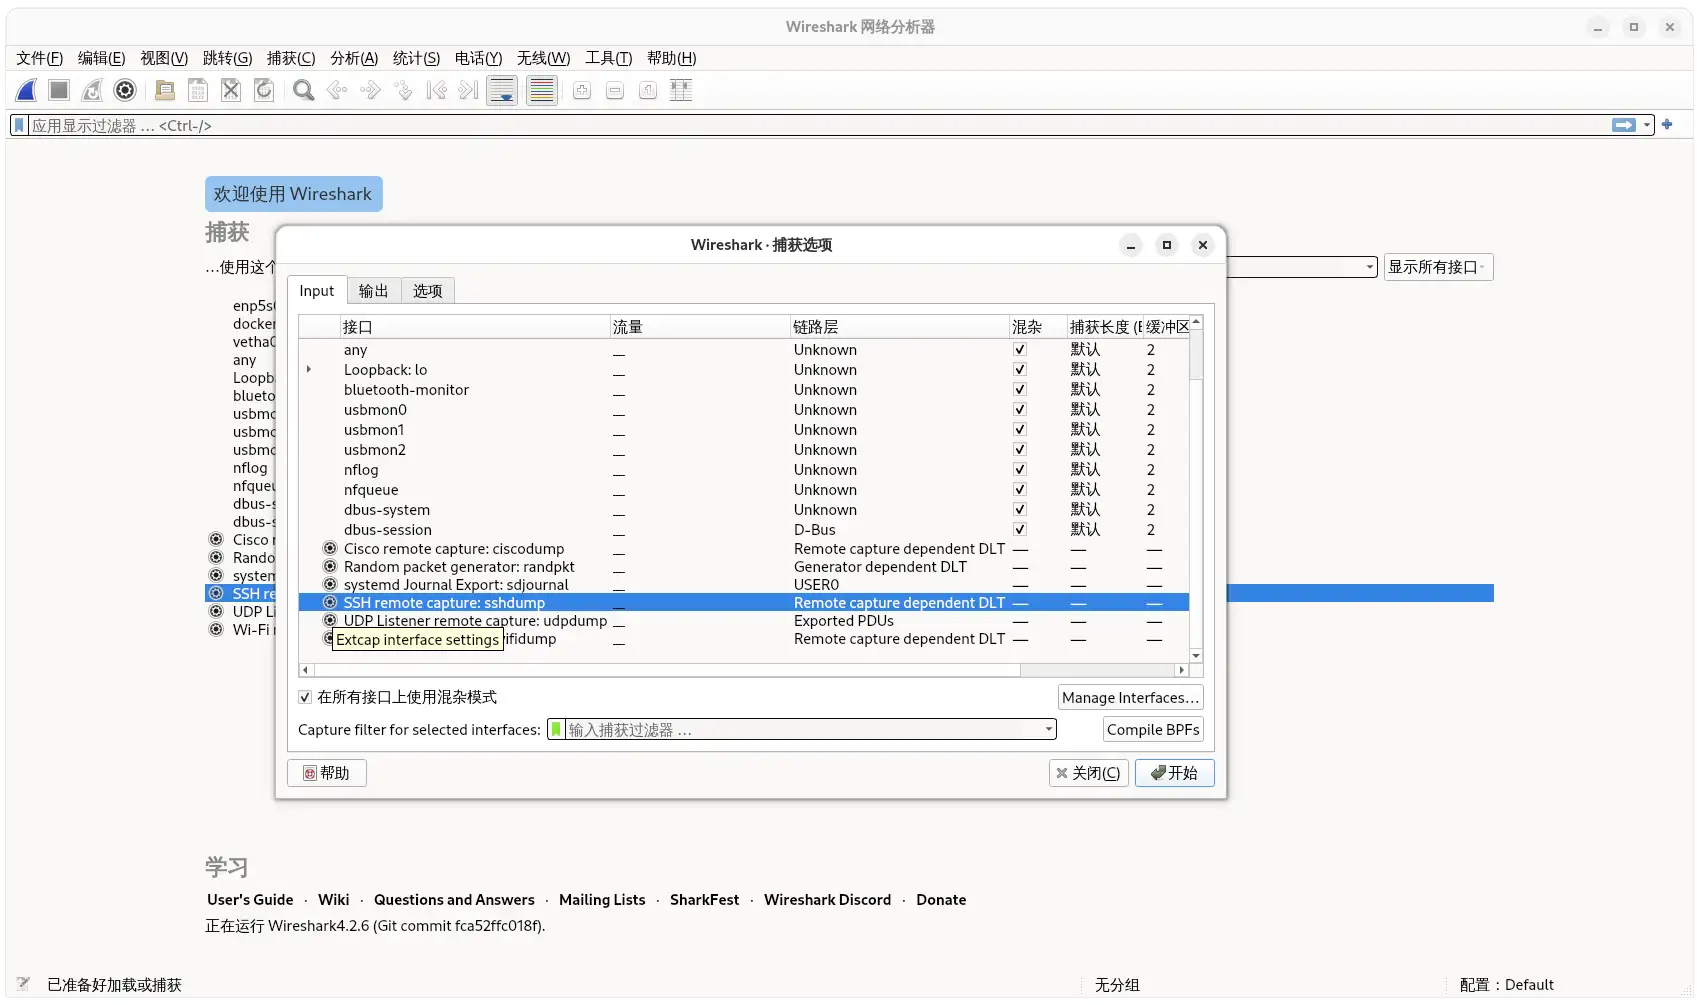Click the display filter input field
The image size is (1701, 1005).
[x=818, y=125]
